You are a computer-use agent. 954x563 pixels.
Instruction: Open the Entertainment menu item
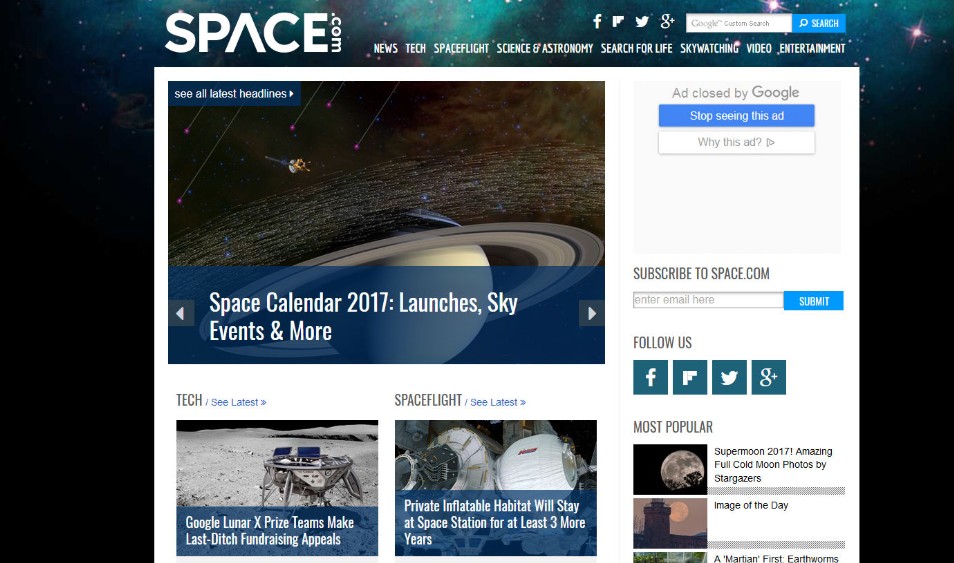click(812, 49)
